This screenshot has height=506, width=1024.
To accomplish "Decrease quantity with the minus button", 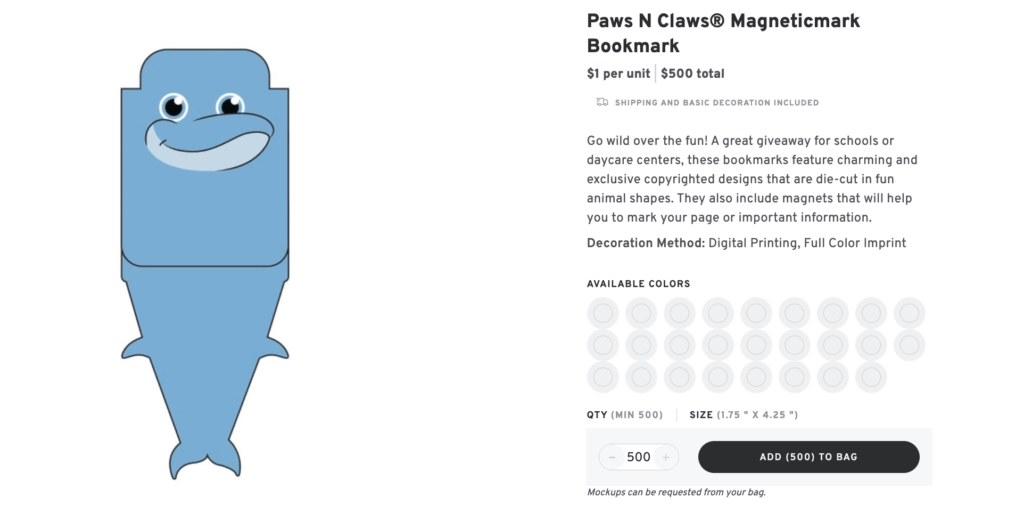I will point(612,457).
